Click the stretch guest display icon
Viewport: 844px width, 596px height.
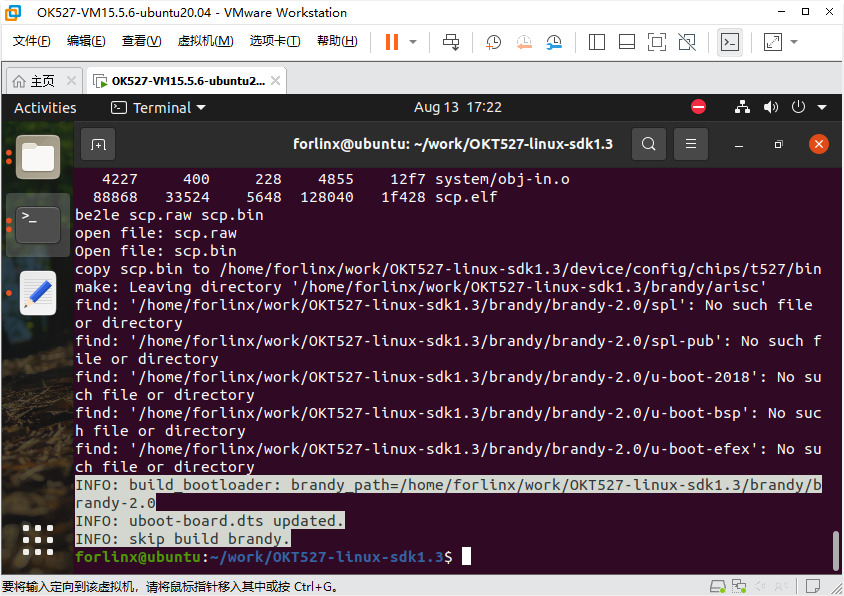tap(772, 42)
